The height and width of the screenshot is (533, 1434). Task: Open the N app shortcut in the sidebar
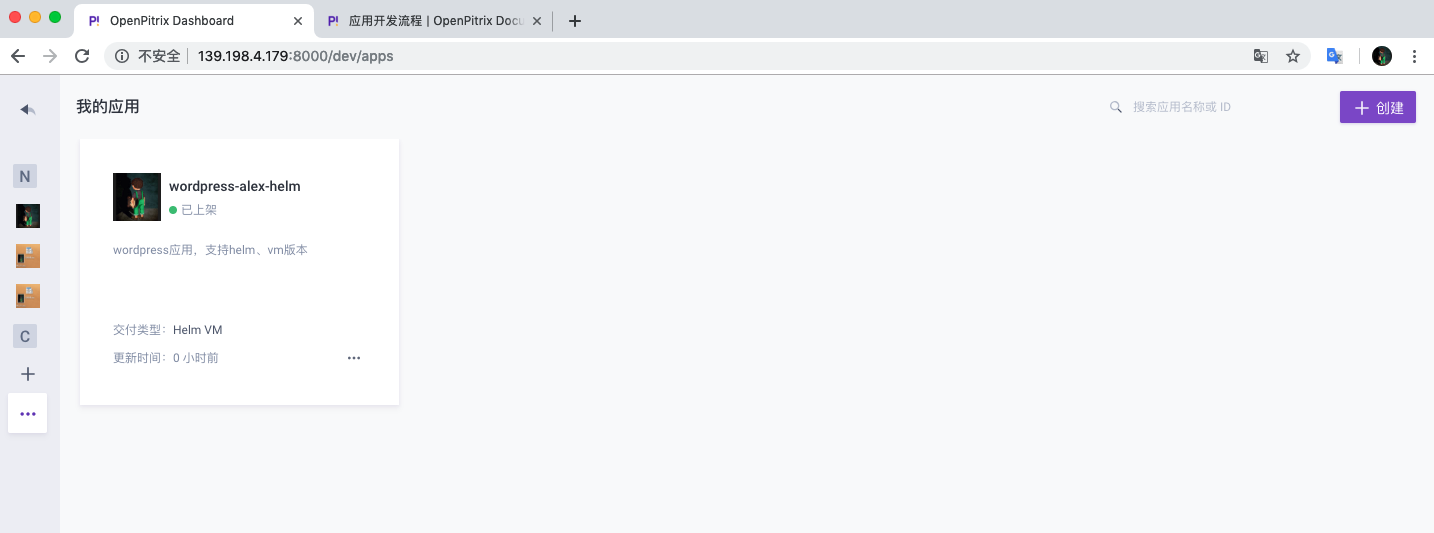coord(25,176)
